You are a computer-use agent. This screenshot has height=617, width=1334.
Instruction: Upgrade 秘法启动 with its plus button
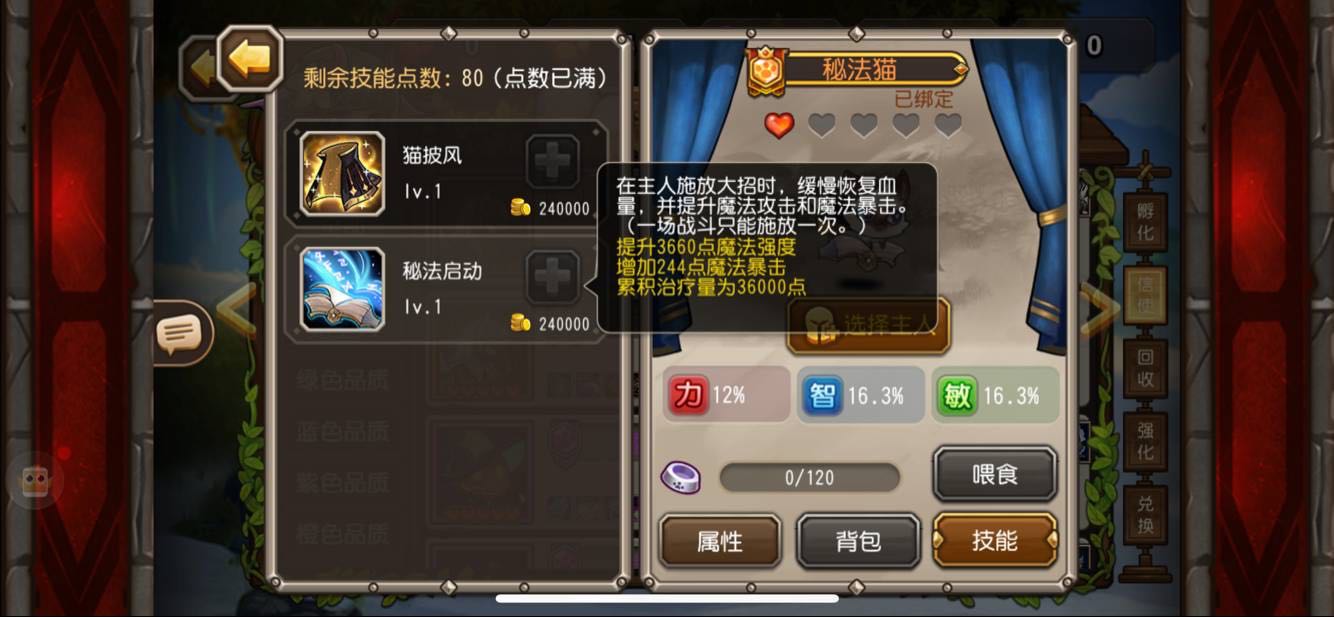point(553,278)
